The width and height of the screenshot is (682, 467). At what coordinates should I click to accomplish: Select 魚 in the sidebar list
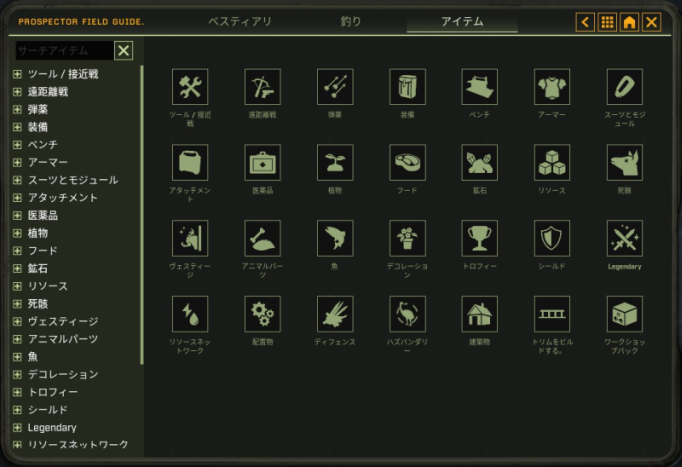pos(33,357)
